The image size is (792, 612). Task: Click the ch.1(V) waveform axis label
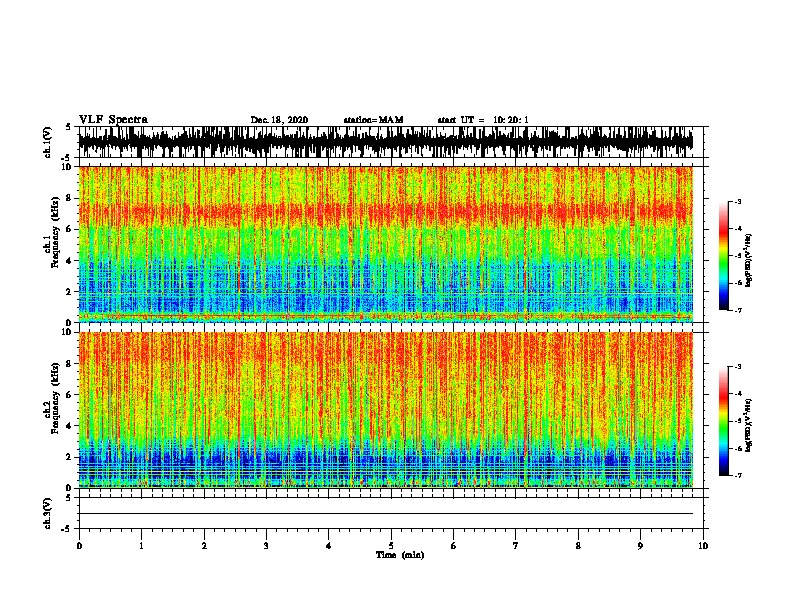click(48, 142)
